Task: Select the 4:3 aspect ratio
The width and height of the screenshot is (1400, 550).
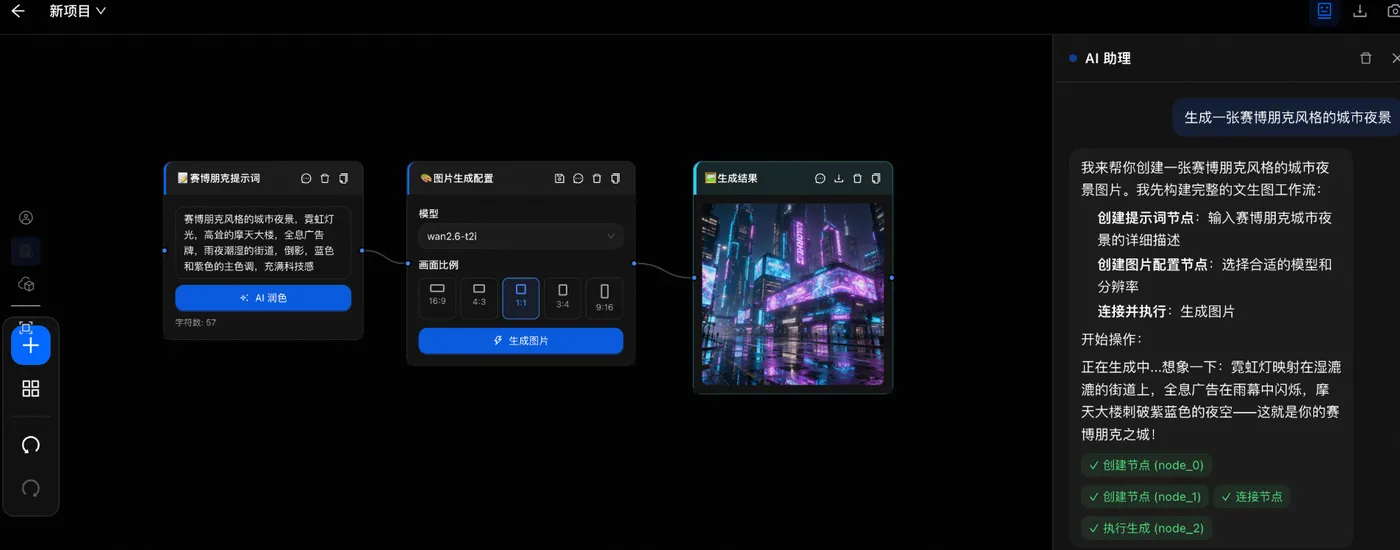Action: (x=479, y=297)
